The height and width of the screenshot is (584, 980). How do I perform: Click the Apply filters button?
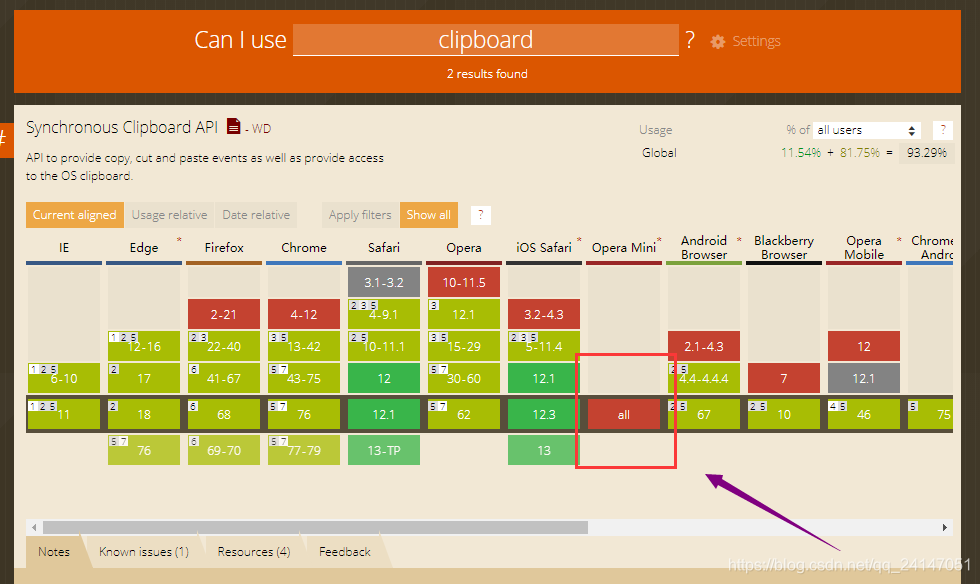click(360, 215)
